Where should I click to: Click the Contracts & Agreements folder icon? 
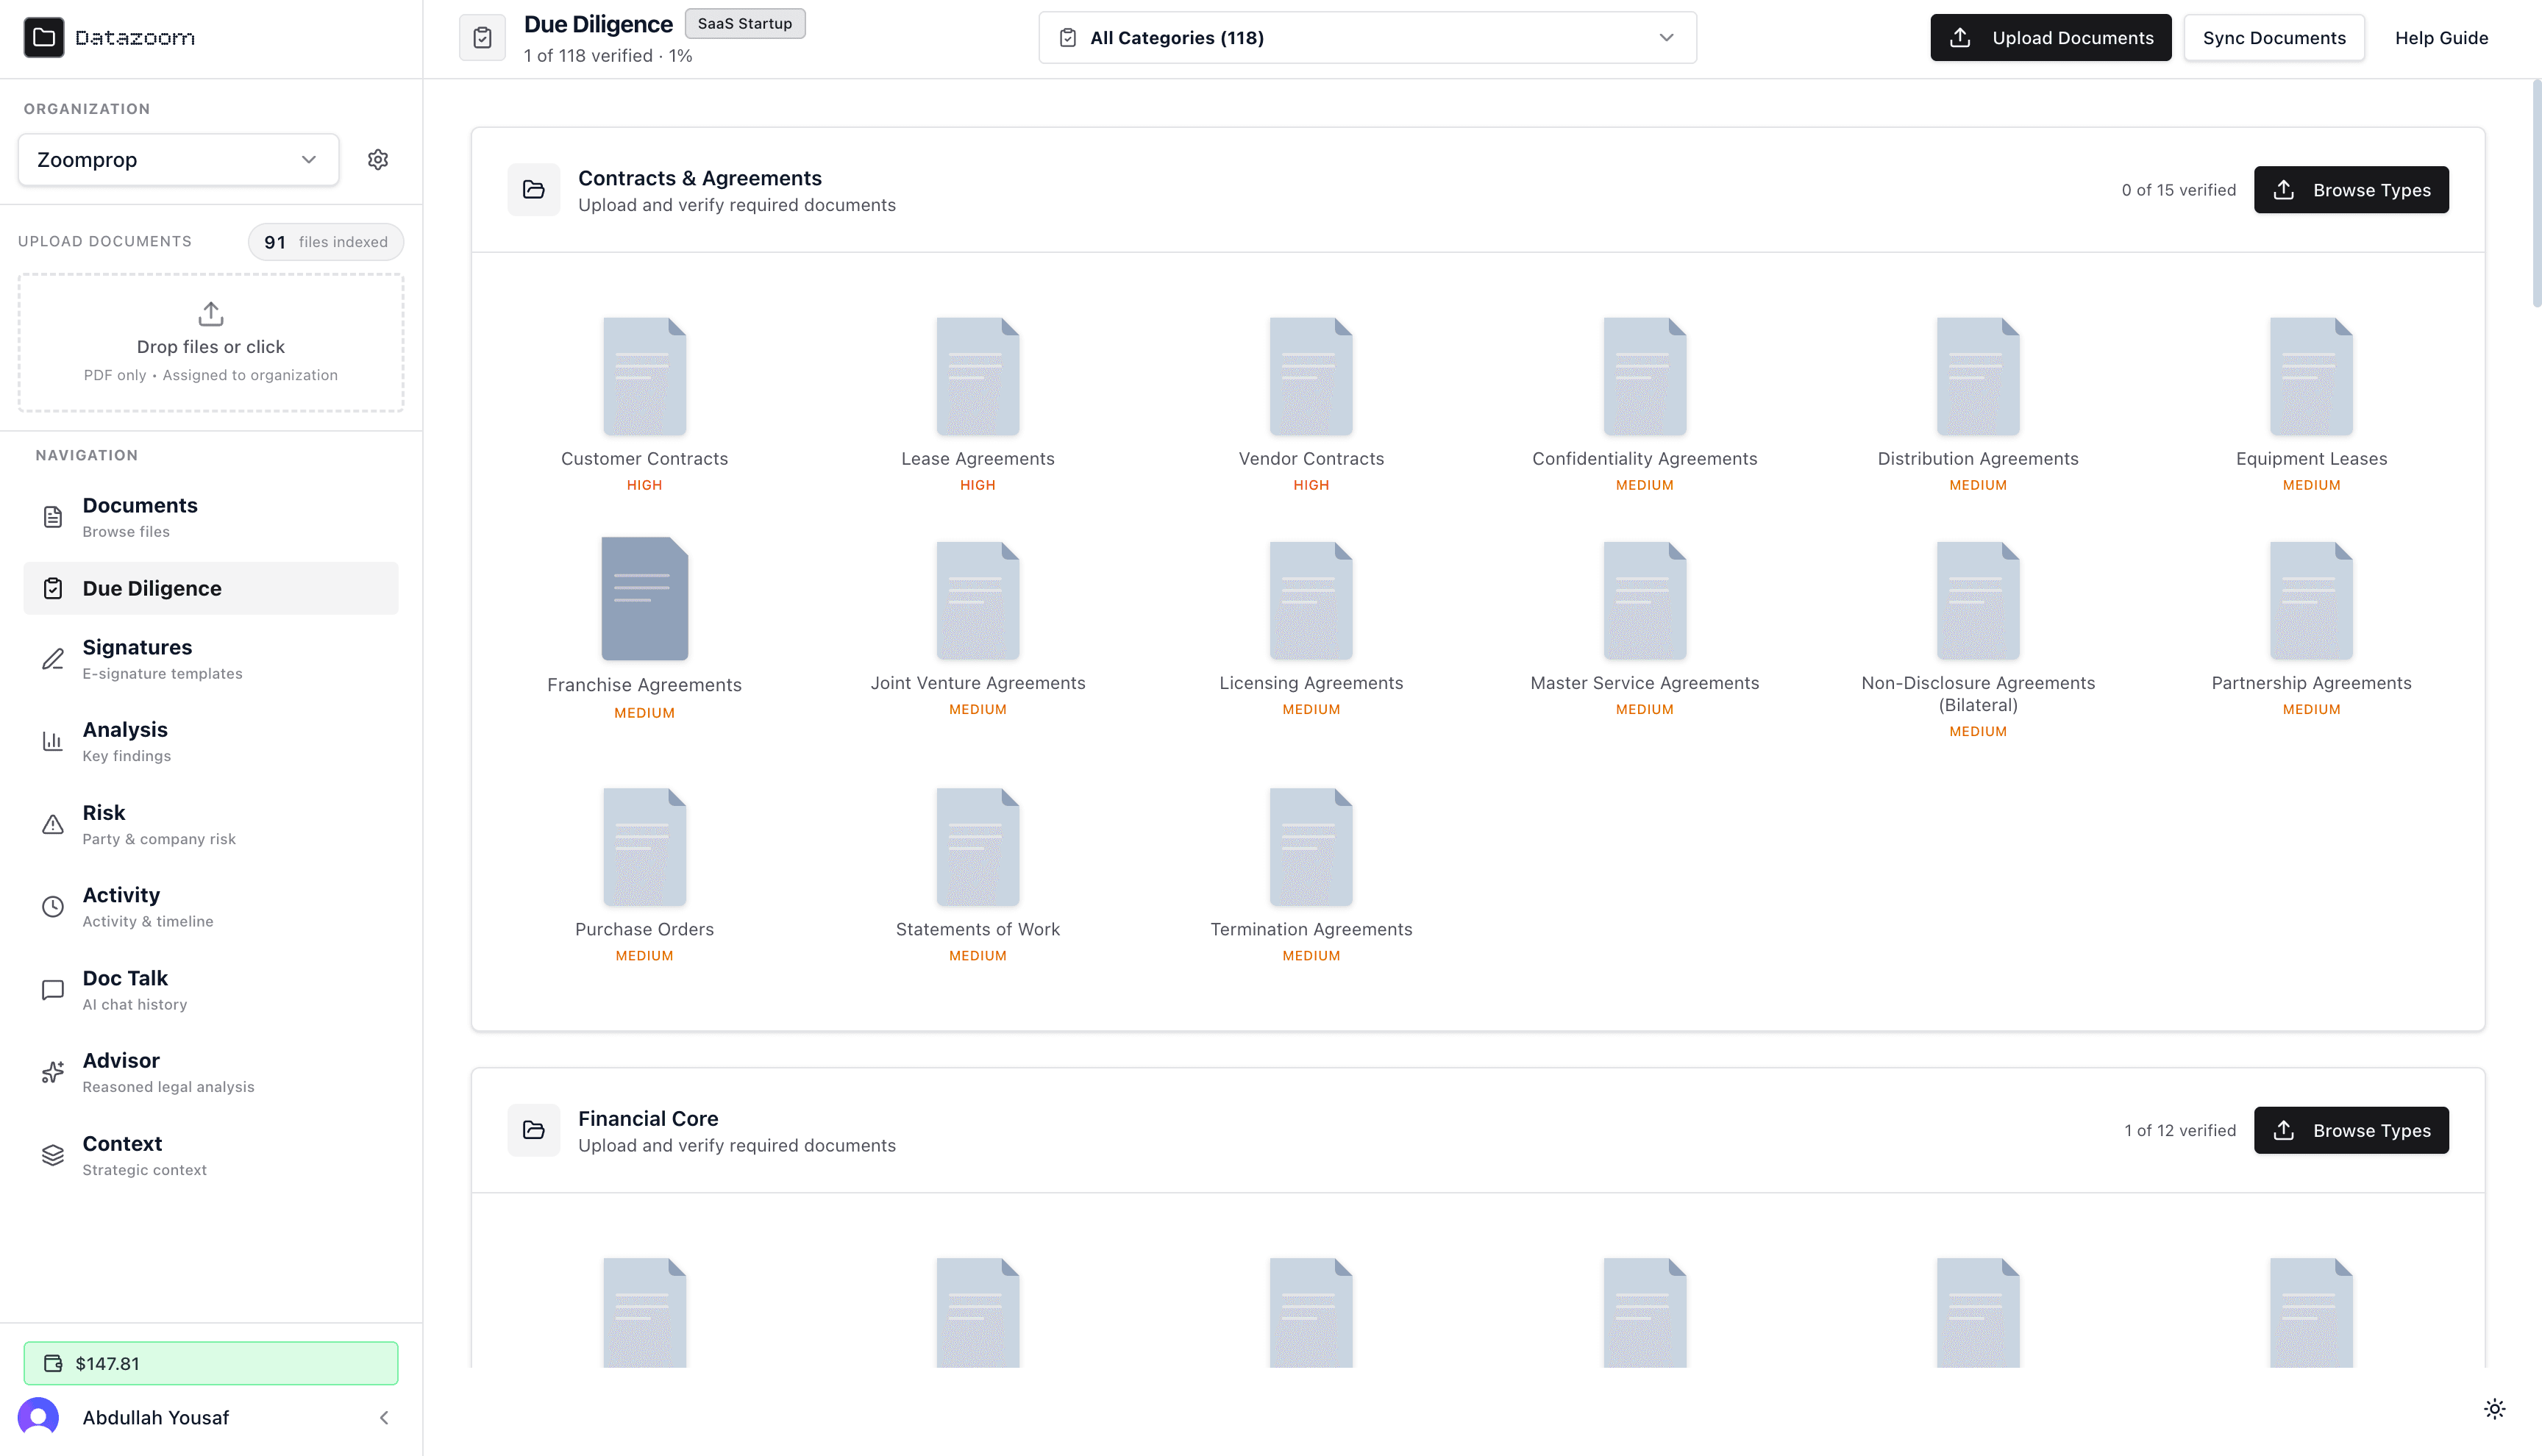pyautogui.click(x=534, y=190)
